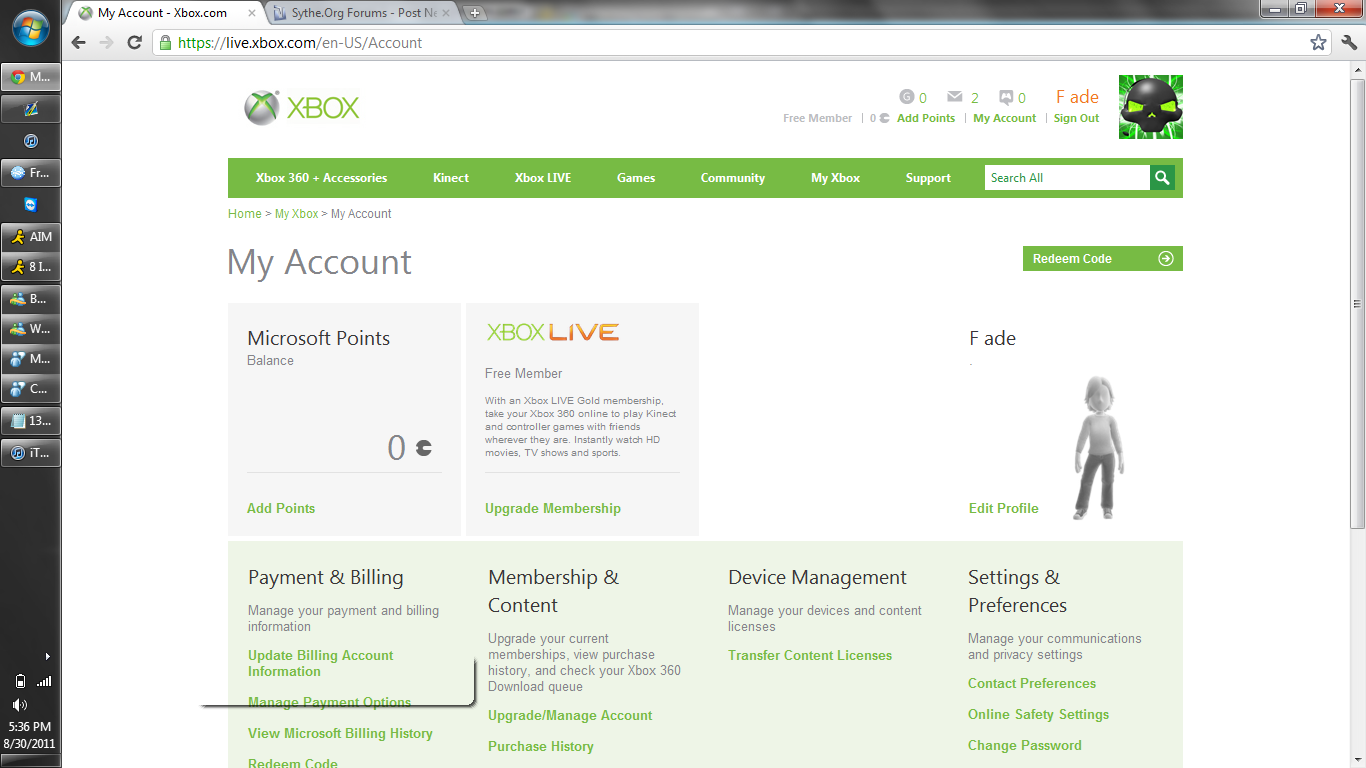
Task: Click the Edit Profile link
Action: click(1004, 508)
